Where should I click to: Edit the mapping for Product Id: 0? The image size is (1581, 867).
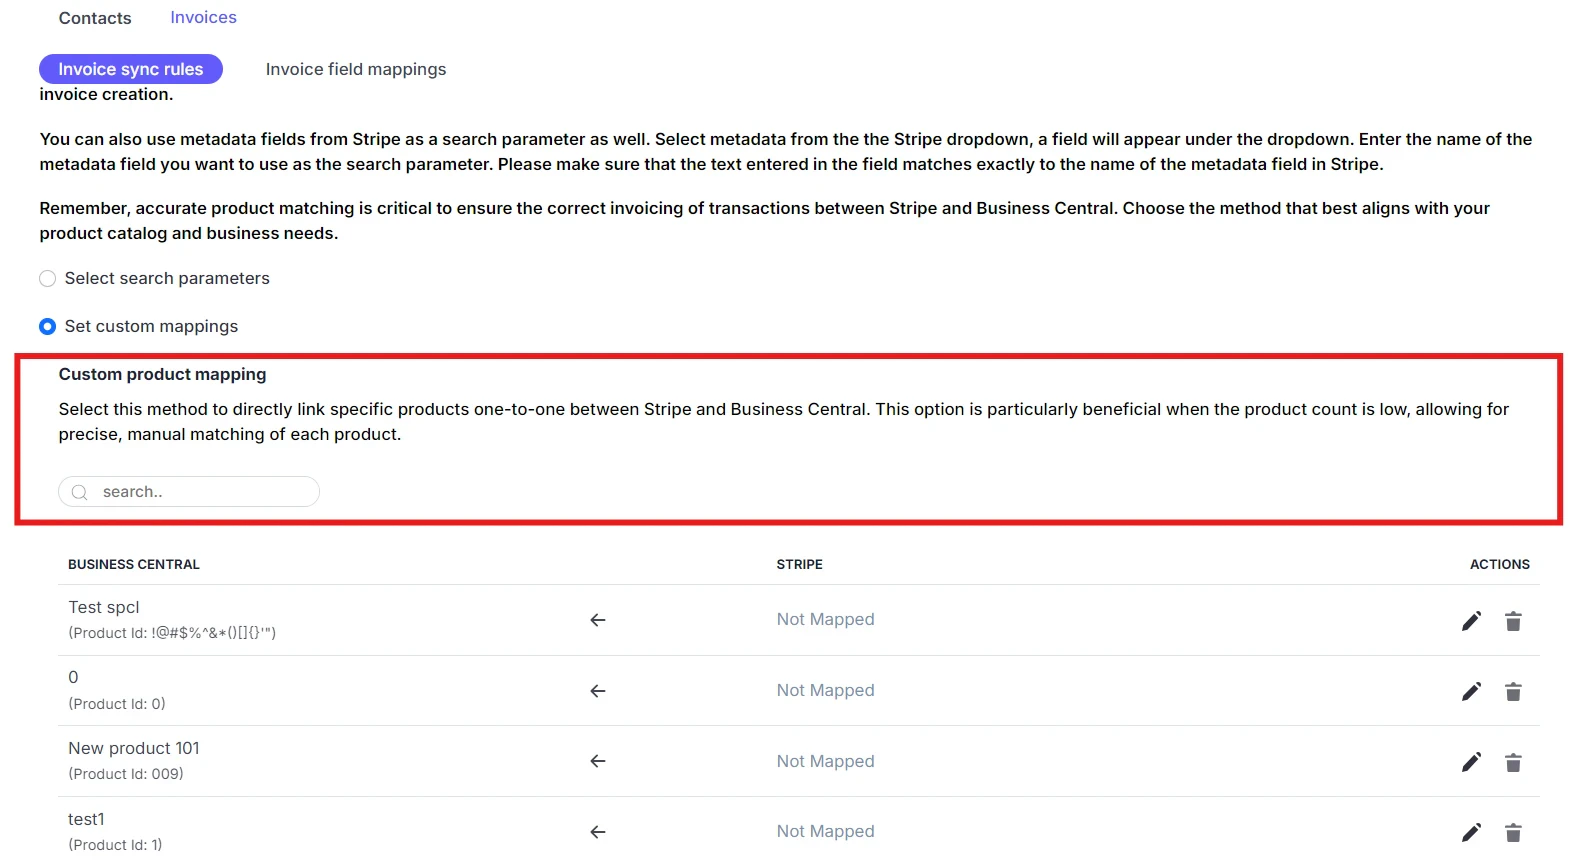click(x=1471, y=691)
